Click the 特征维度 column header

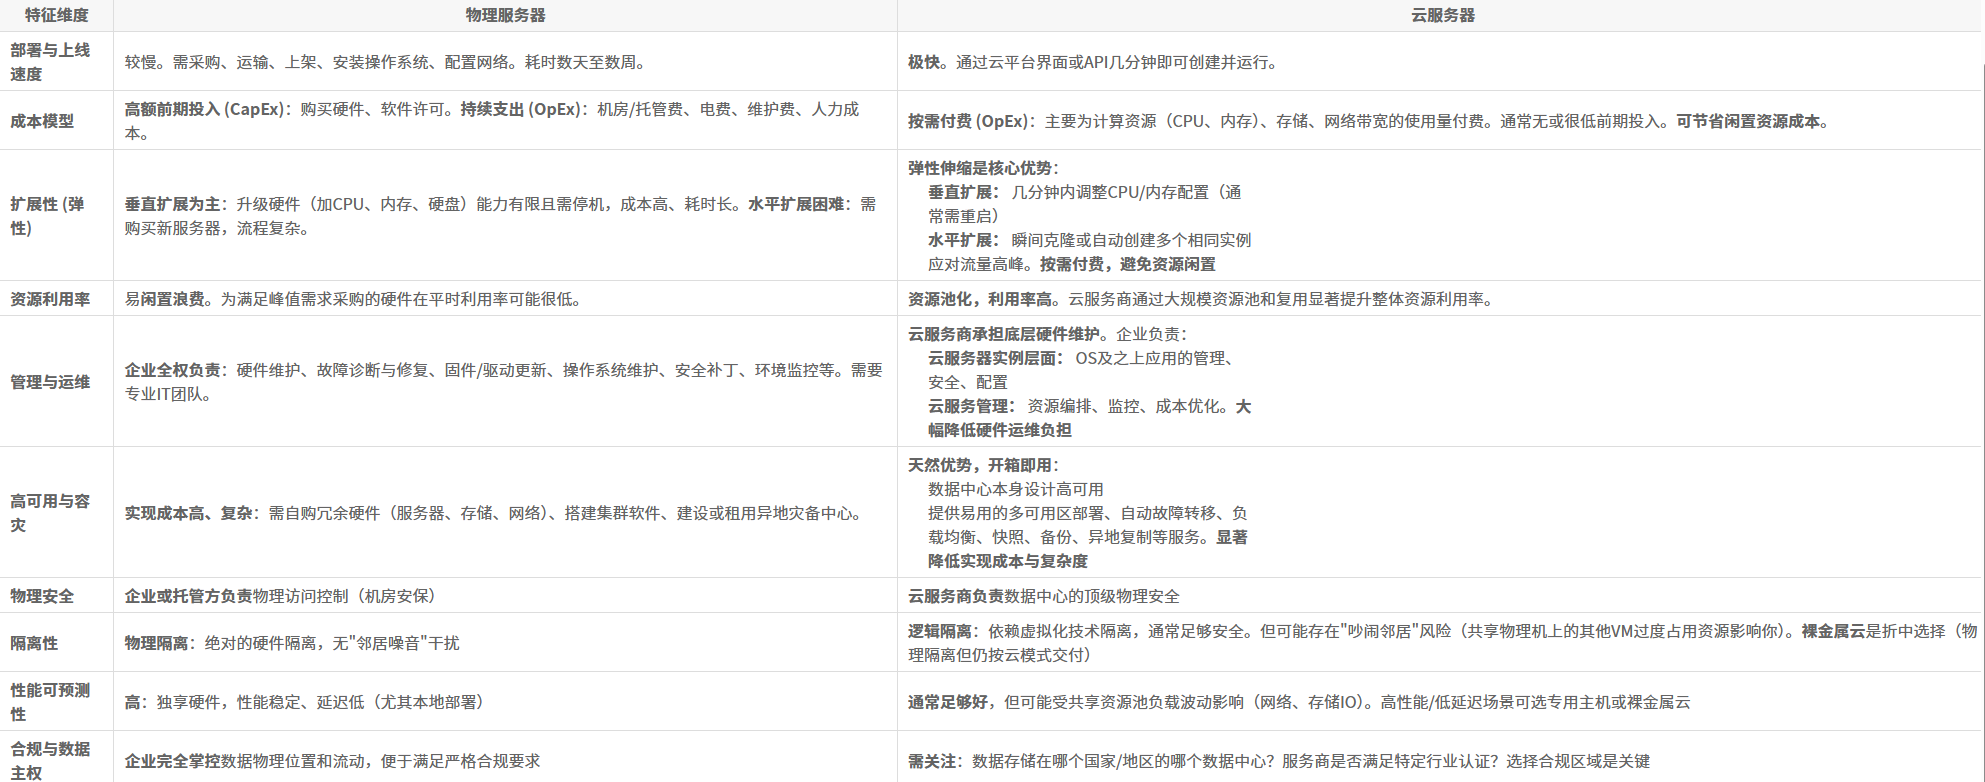(56, 15)
